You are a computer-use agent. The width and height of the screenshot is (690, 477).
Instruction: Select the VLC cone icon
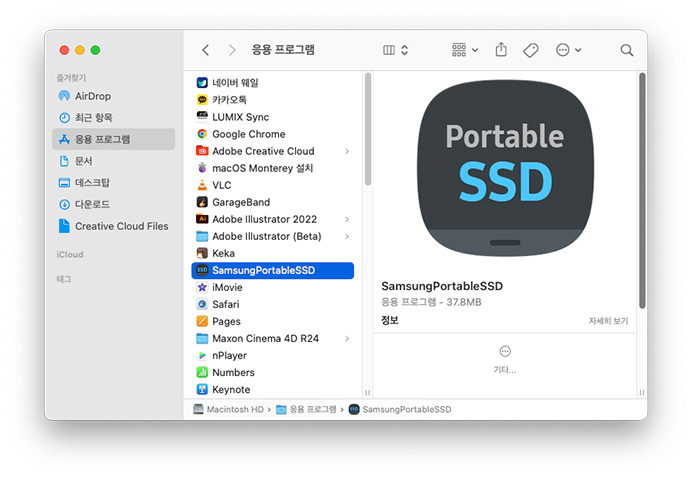click(x=202, y=185)
